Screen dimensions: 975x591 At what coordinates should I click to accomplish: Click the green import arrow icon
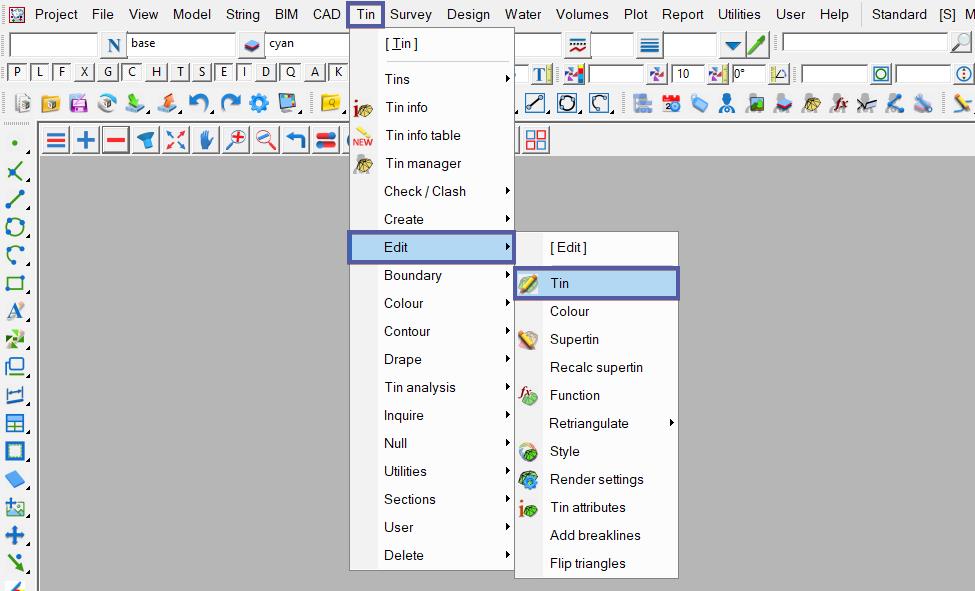(135, 103)
